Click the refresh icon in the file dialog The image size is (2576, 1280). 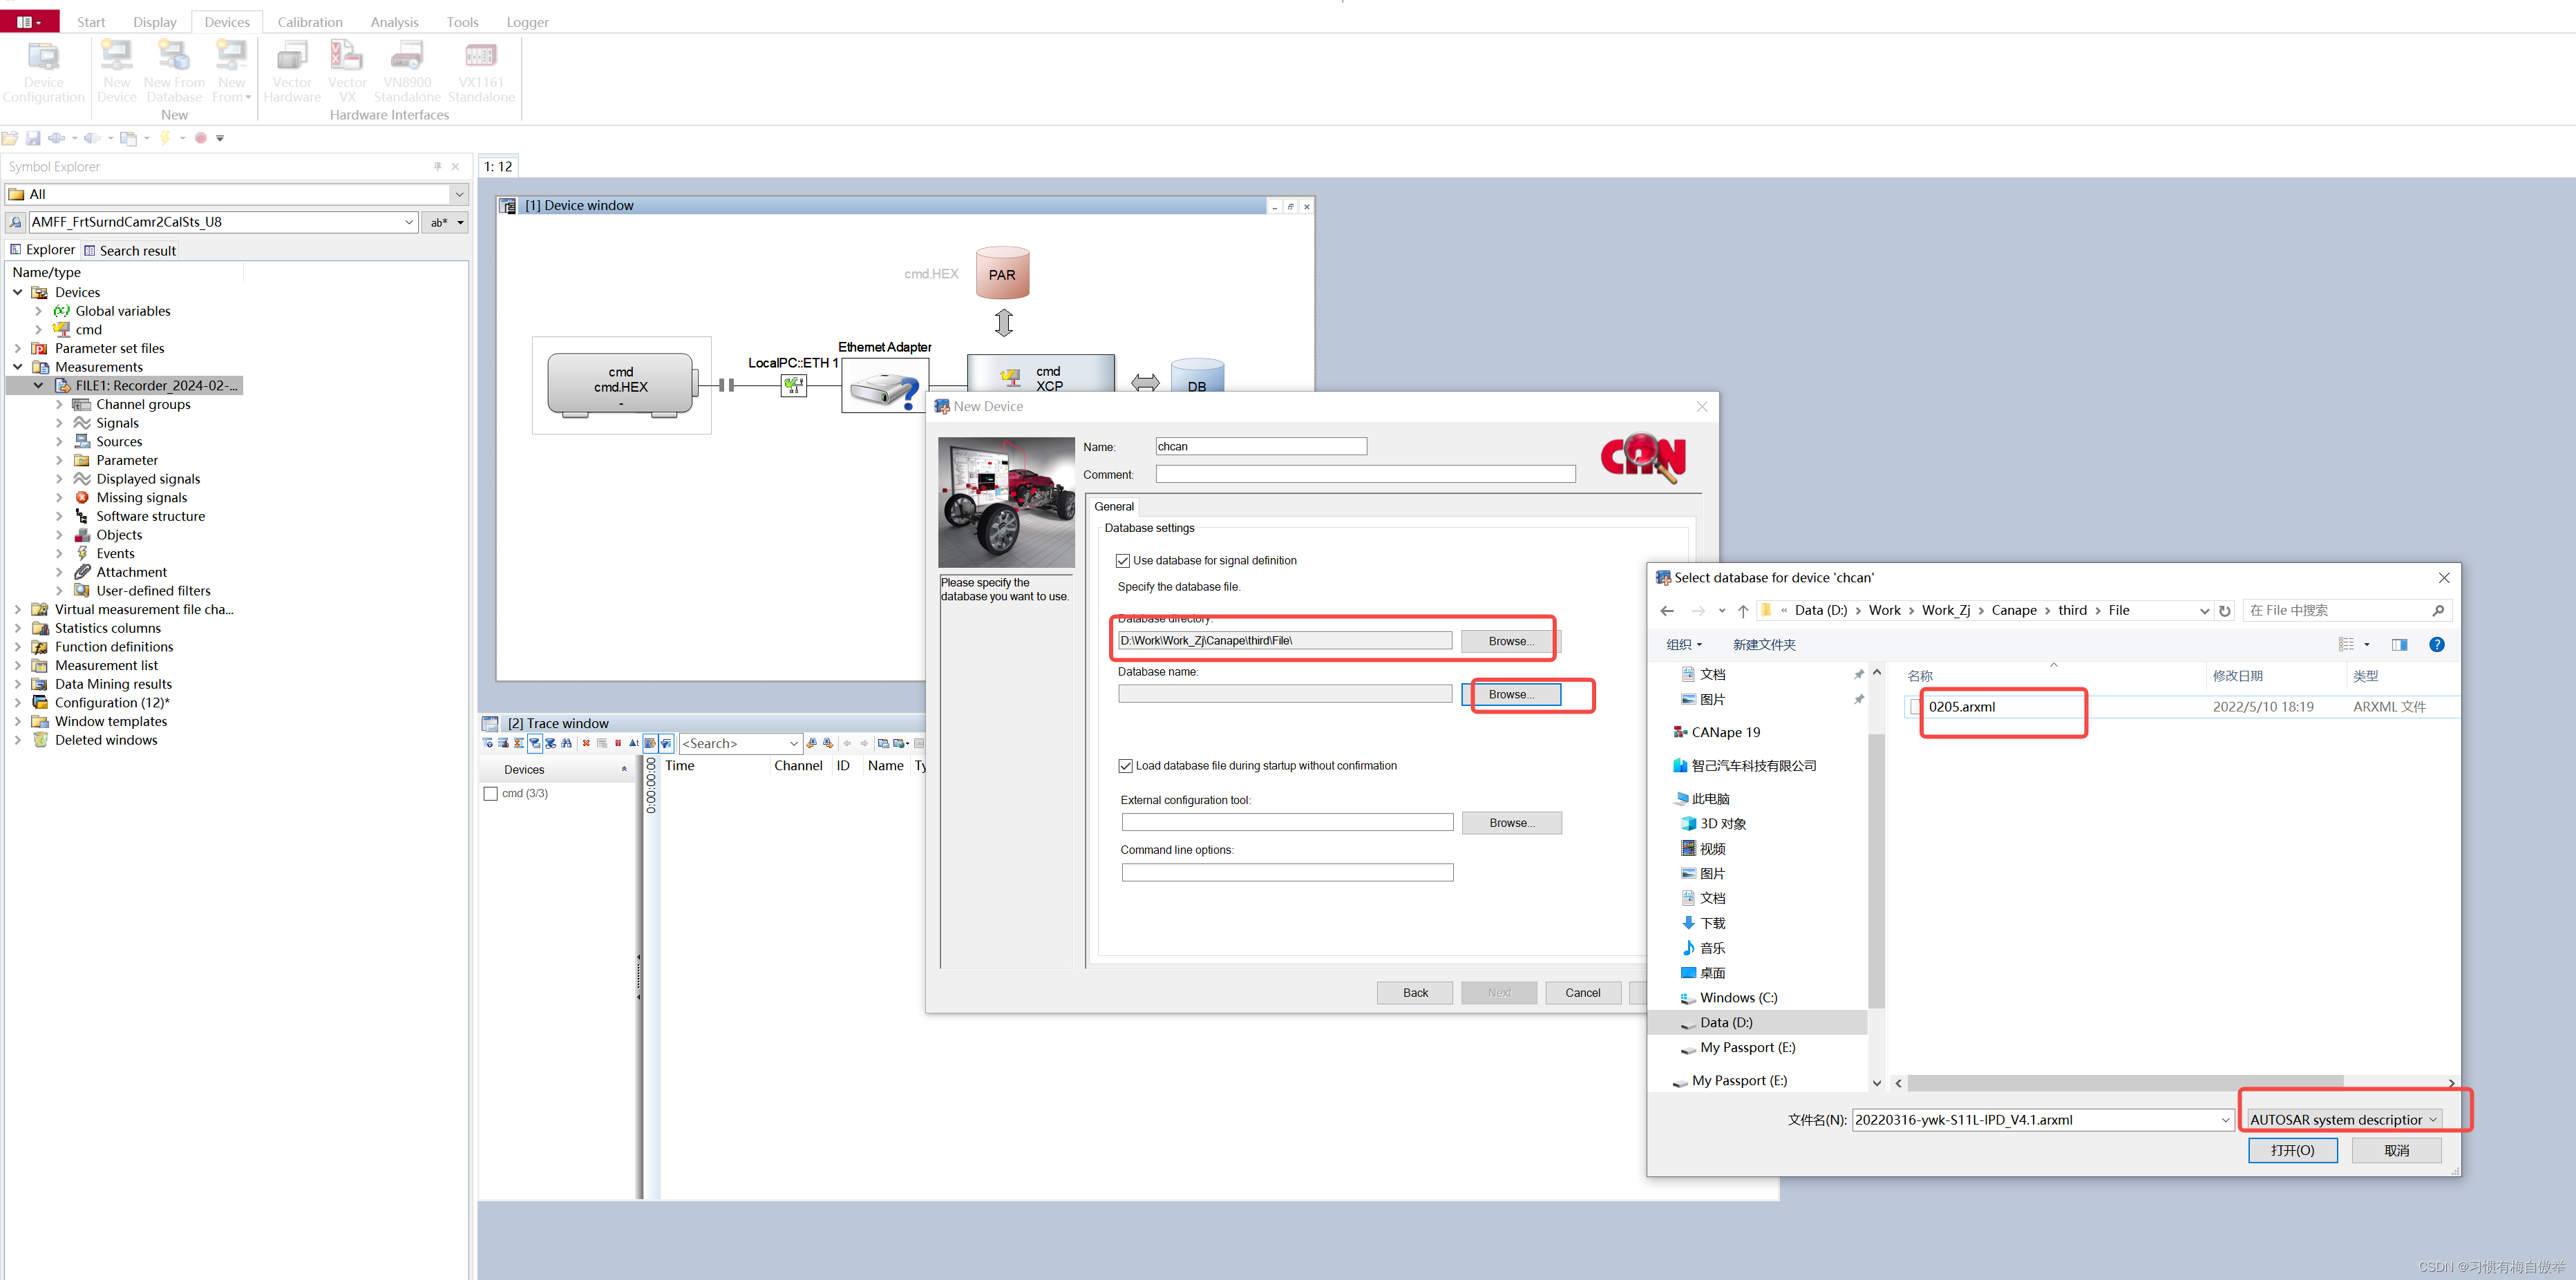coord(2225,611)
